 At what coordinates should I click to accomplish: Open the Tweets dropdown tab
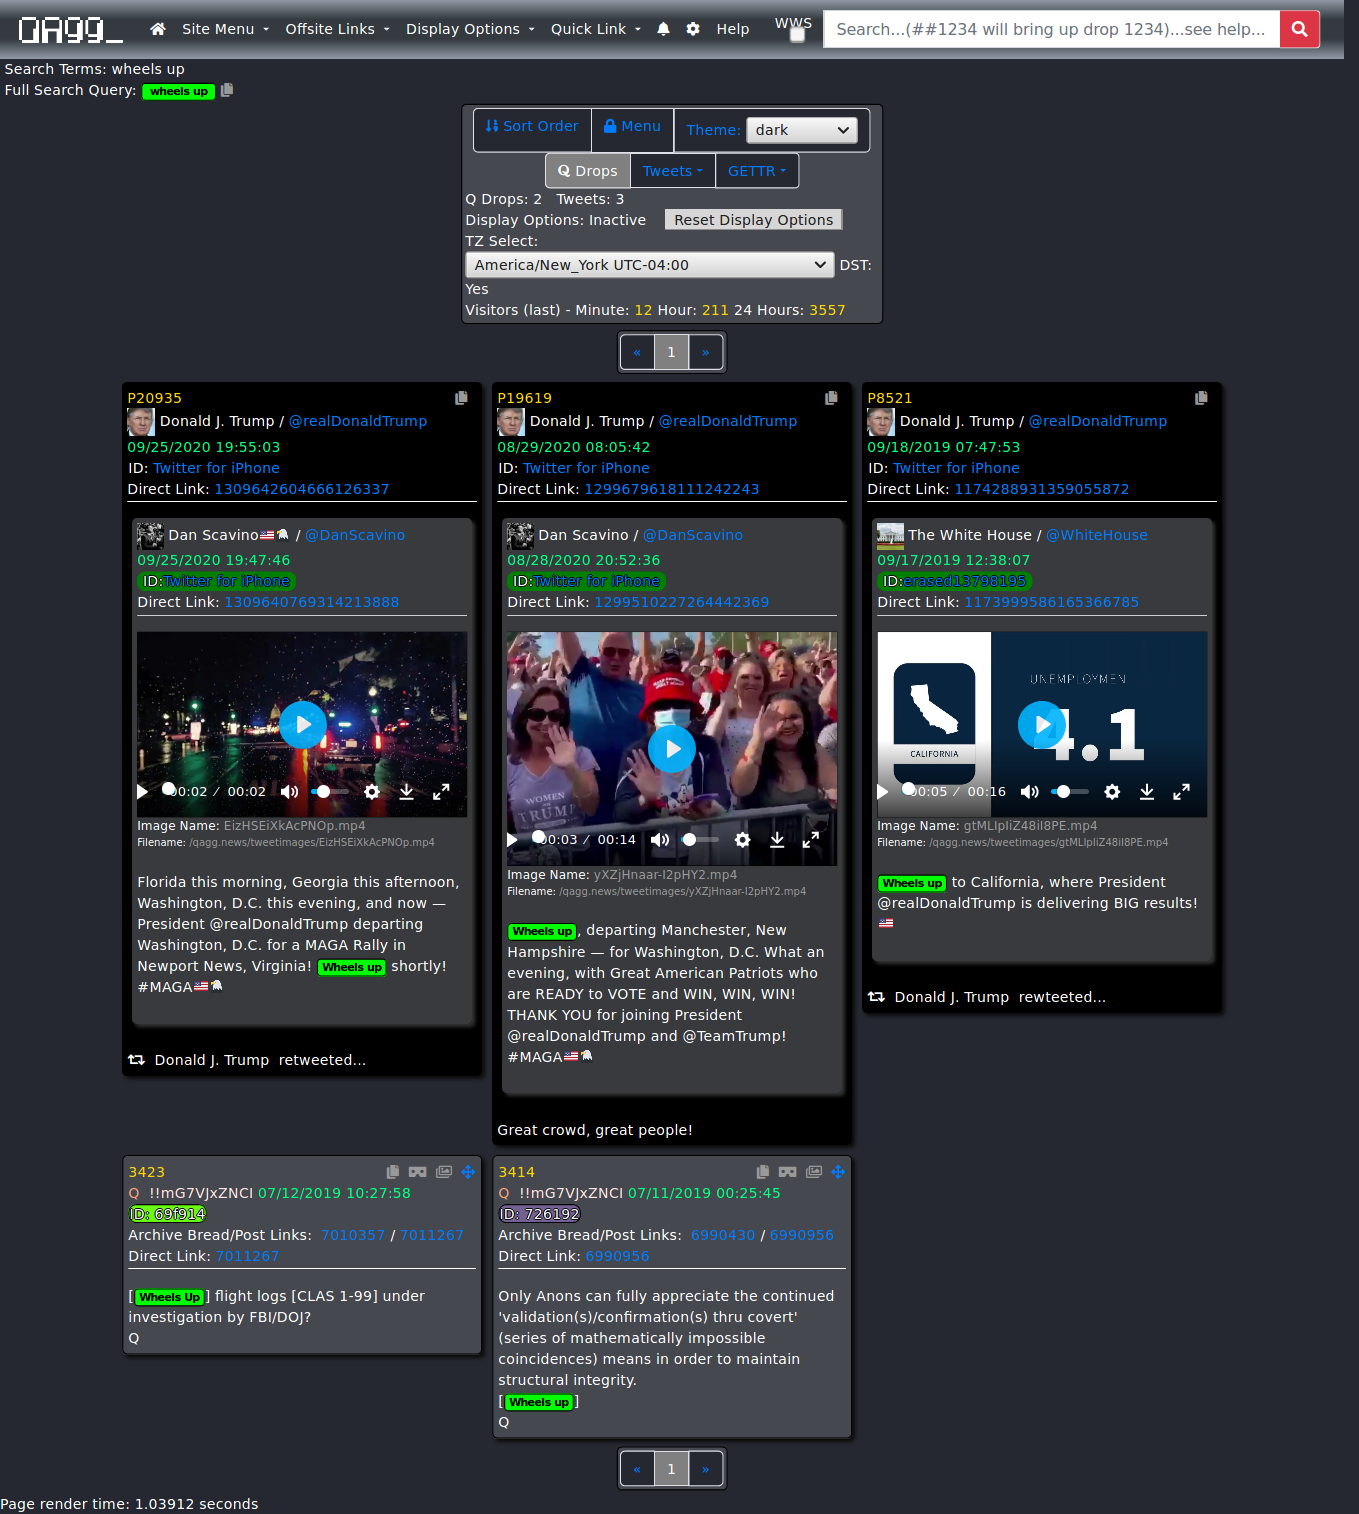click(673, 171)
